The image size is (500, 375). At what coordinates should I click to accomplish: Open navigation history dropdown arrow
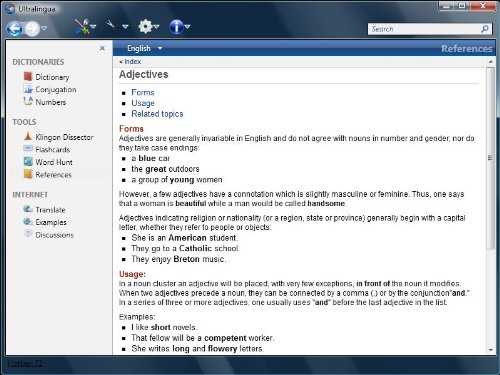tap(44, 28)
